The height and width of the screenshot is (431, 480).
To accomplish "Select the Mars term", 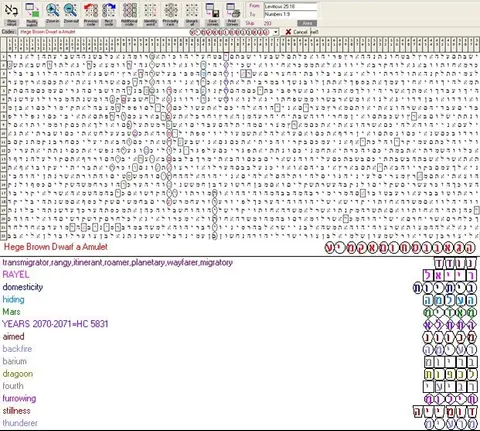I will coord(11,312).
